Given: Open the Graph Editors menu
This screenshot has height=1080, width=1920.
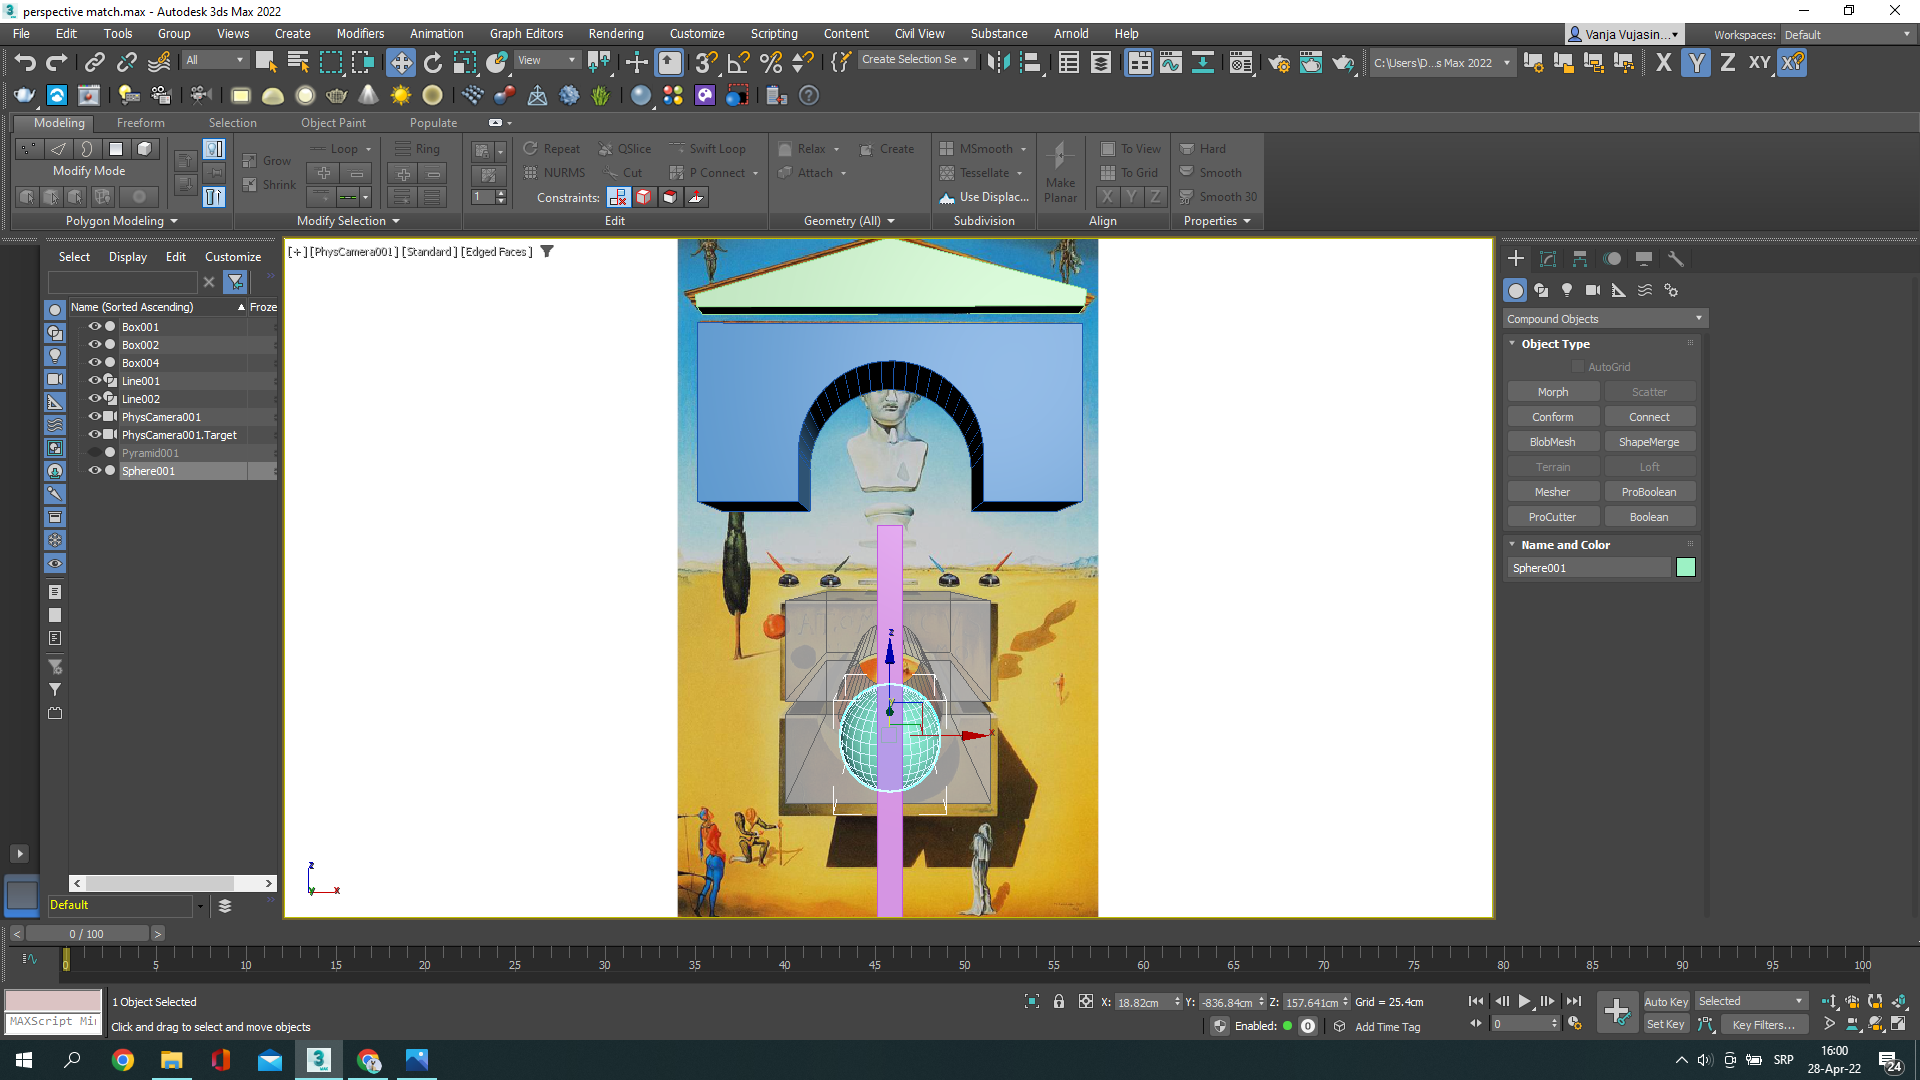Looking at the screenshot, I should point(526,34).
